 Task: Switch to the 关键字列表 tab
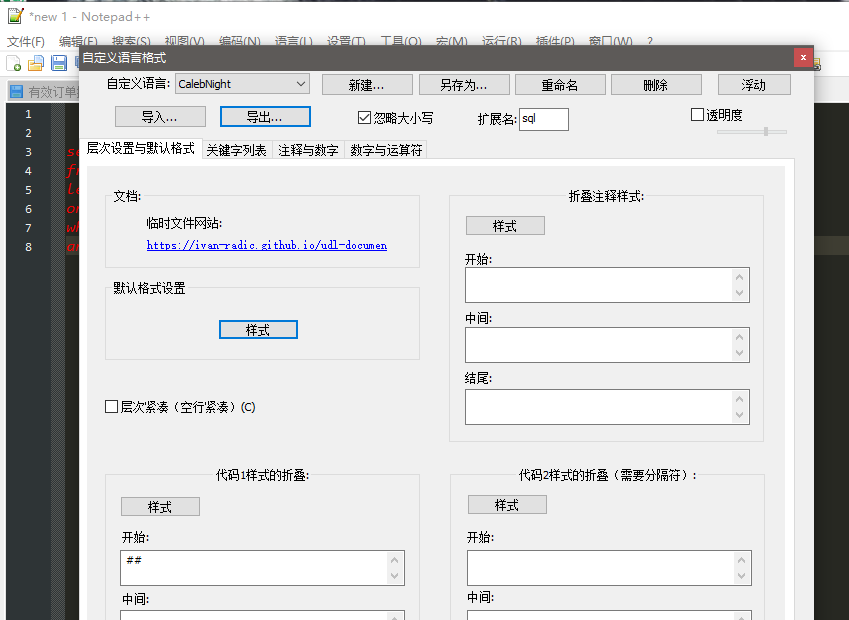[x=237, y=150]
